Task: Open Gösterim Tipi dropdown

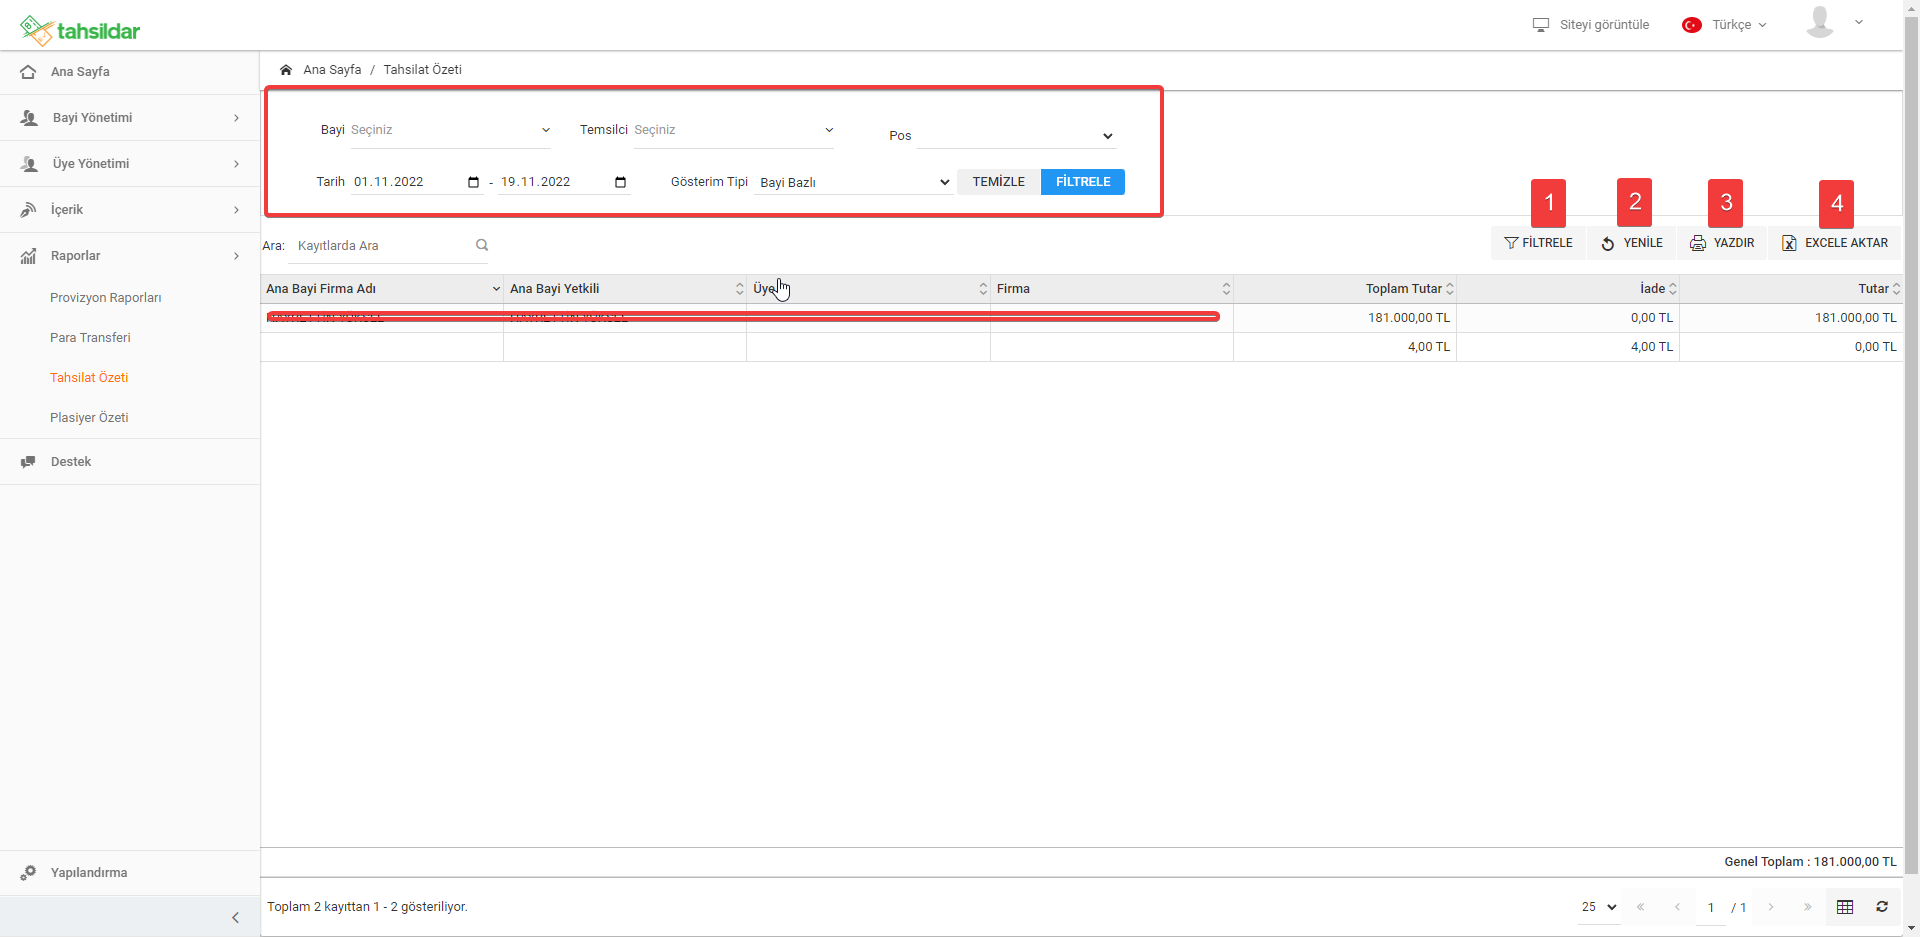Action: [x=853, y=182]
